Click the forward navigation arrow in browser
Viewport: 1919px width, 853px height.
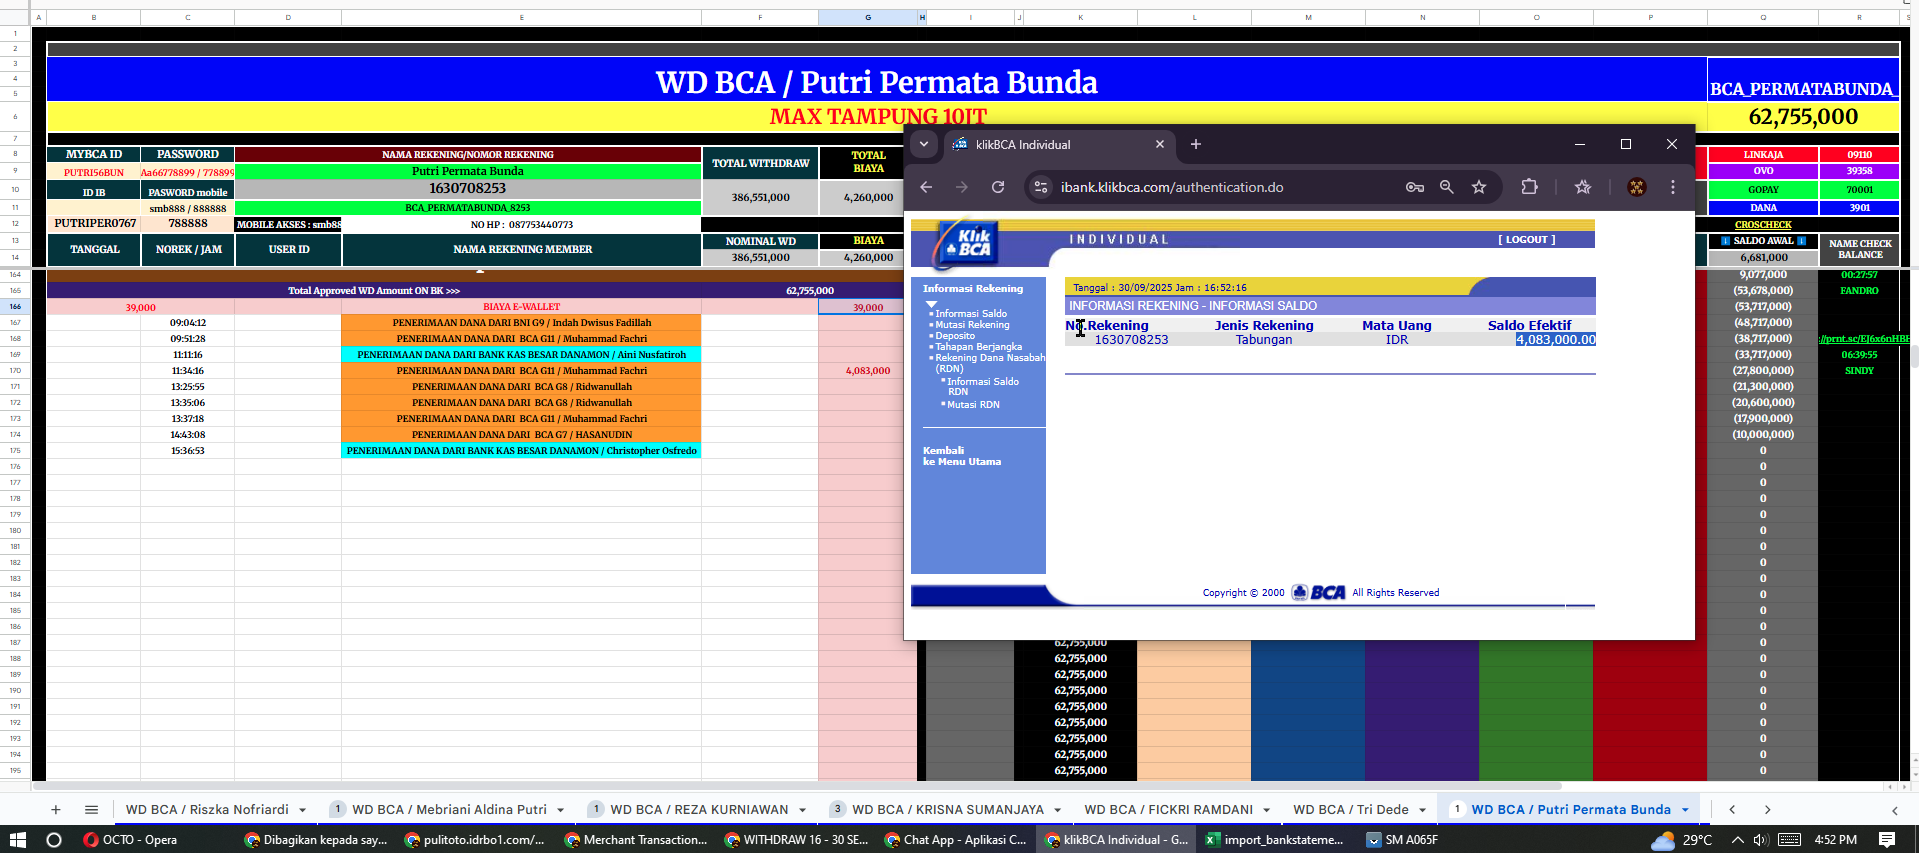(x=962, y=187)
